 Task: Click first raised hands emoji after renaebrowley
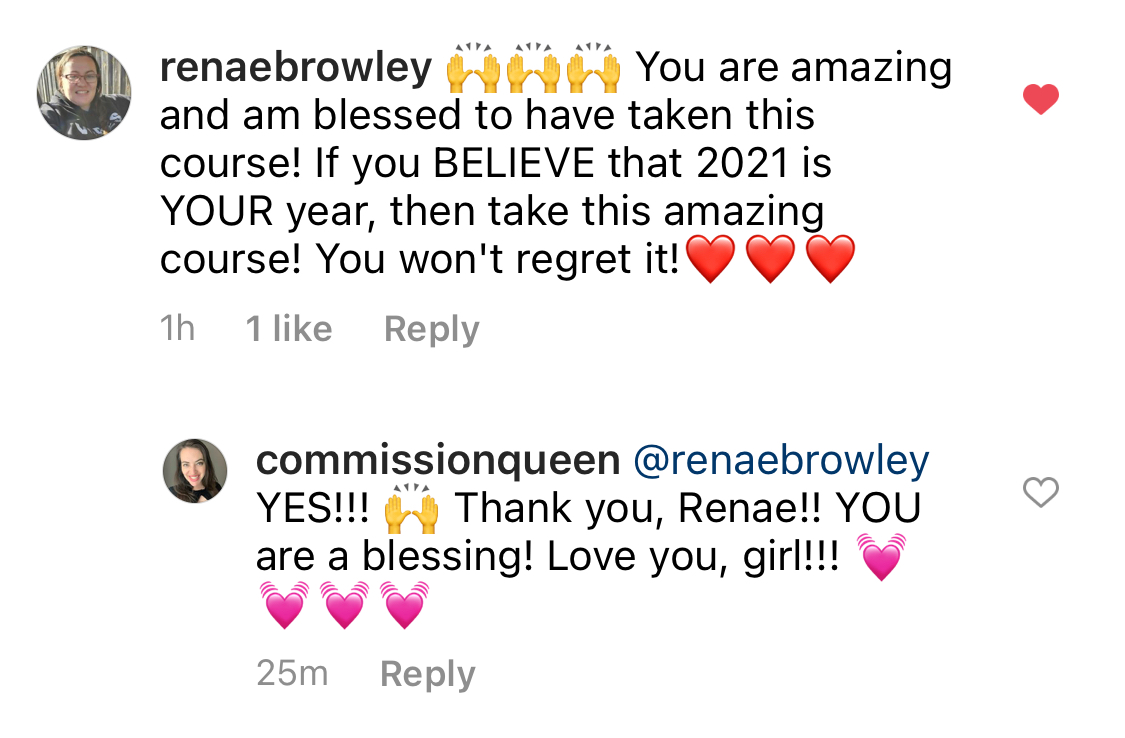(472, 70)
